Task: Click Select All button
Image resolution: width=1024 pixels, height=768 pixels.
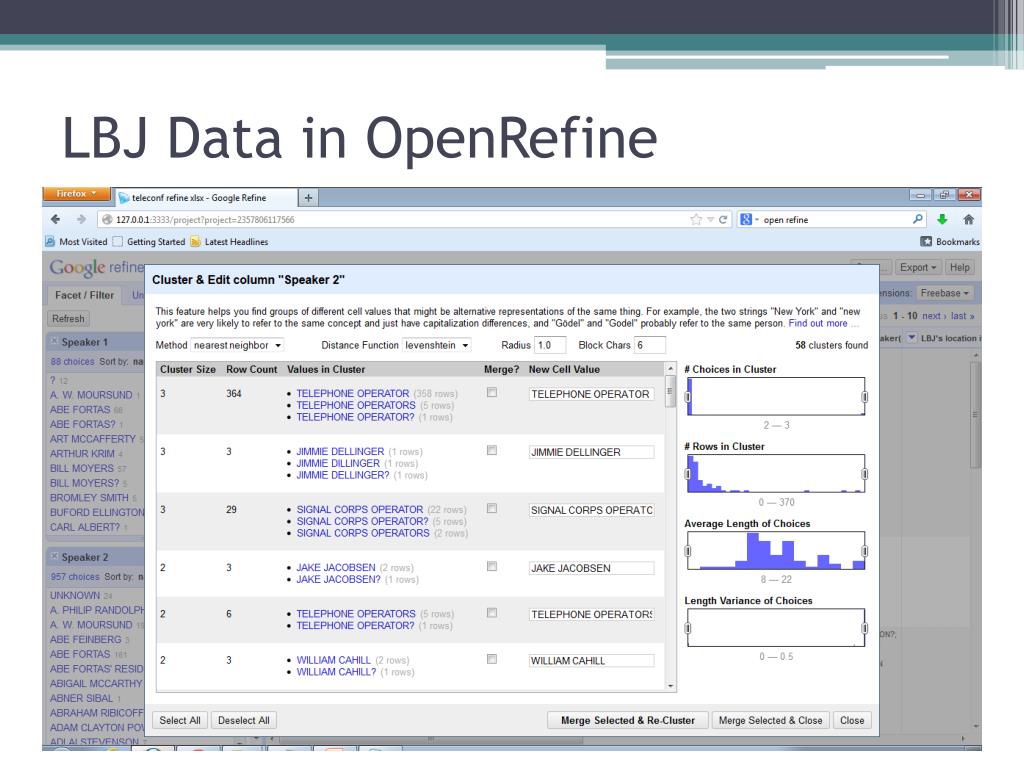Action: (x=180, y=720)
